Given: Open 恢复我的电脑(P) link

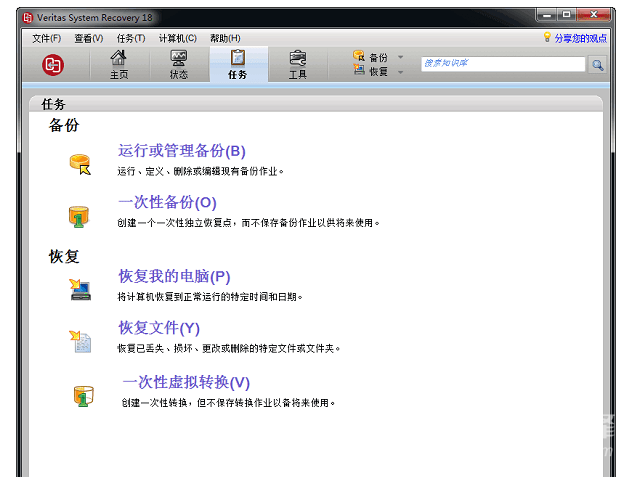Looking at the screenshot, I should click(x=174, y=277).
